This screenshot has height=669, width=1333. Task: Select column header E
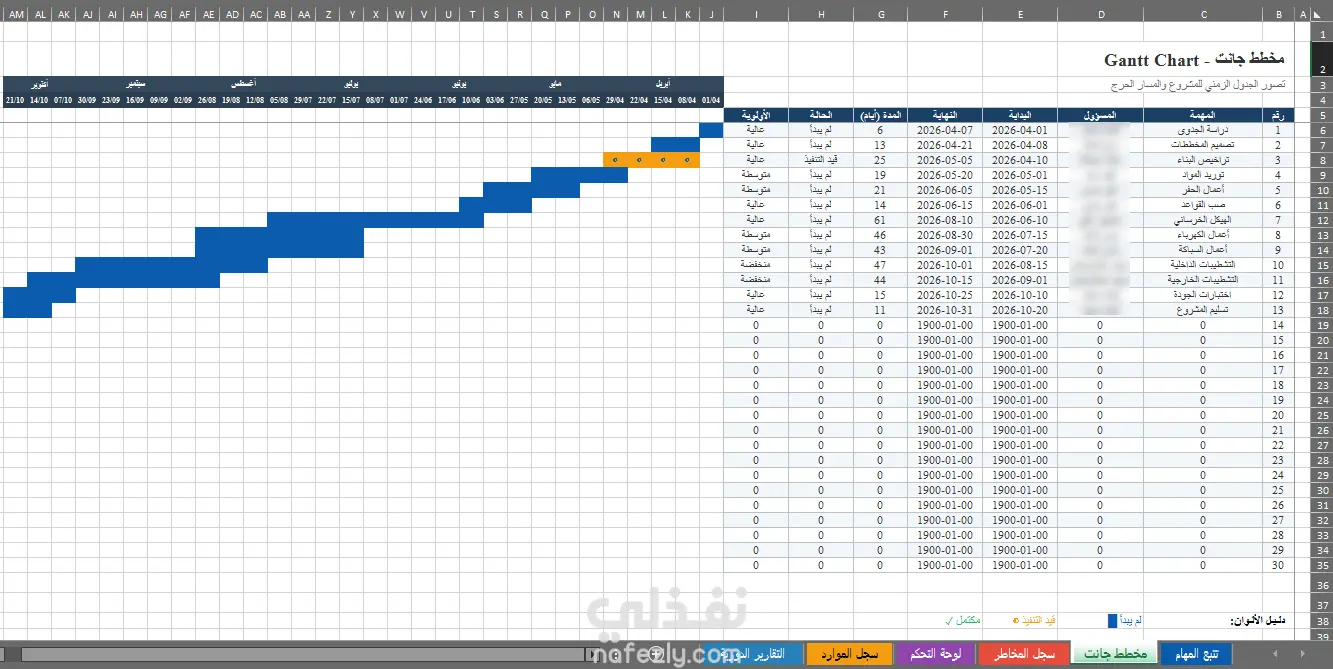[1020, 14]
